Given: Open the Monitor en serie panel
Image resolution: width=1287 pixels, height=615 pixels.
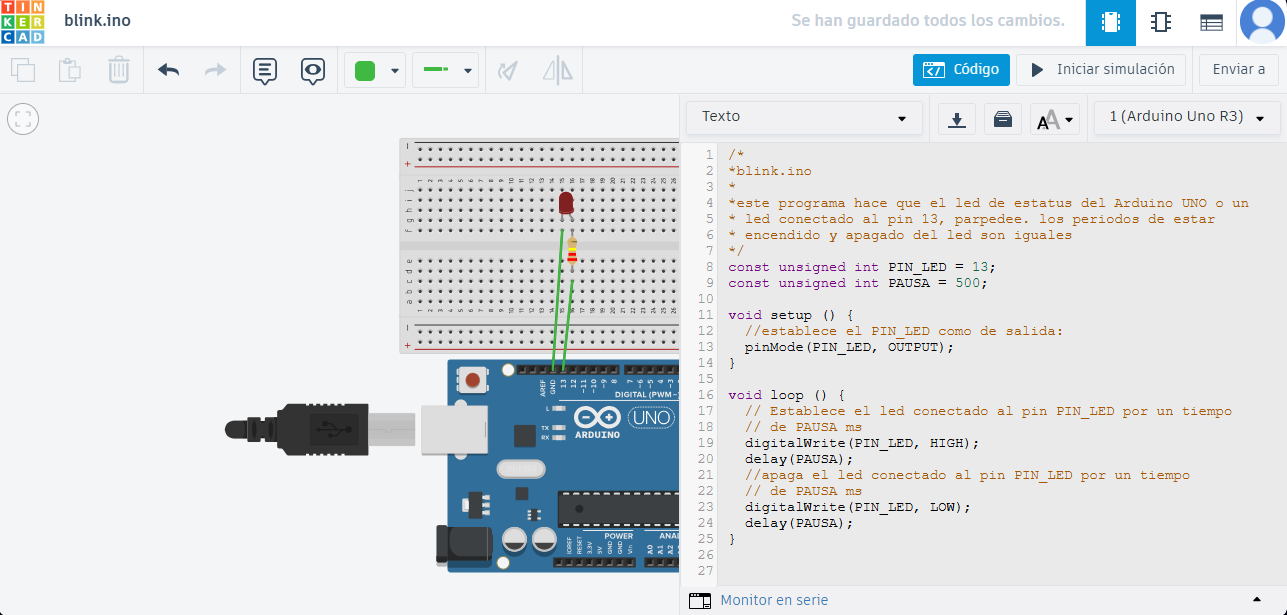Looking at the screenshot, I should tap(773, 600).
